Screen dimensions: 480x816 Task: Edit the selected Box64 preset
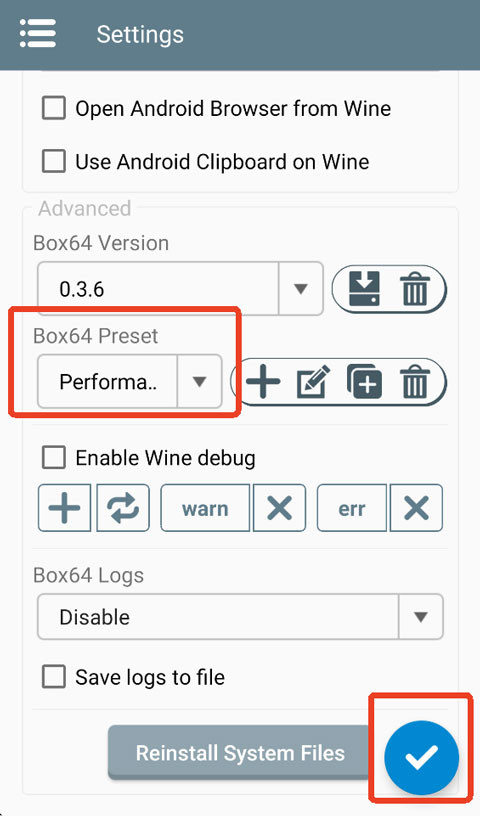click(x=313, y=381)
